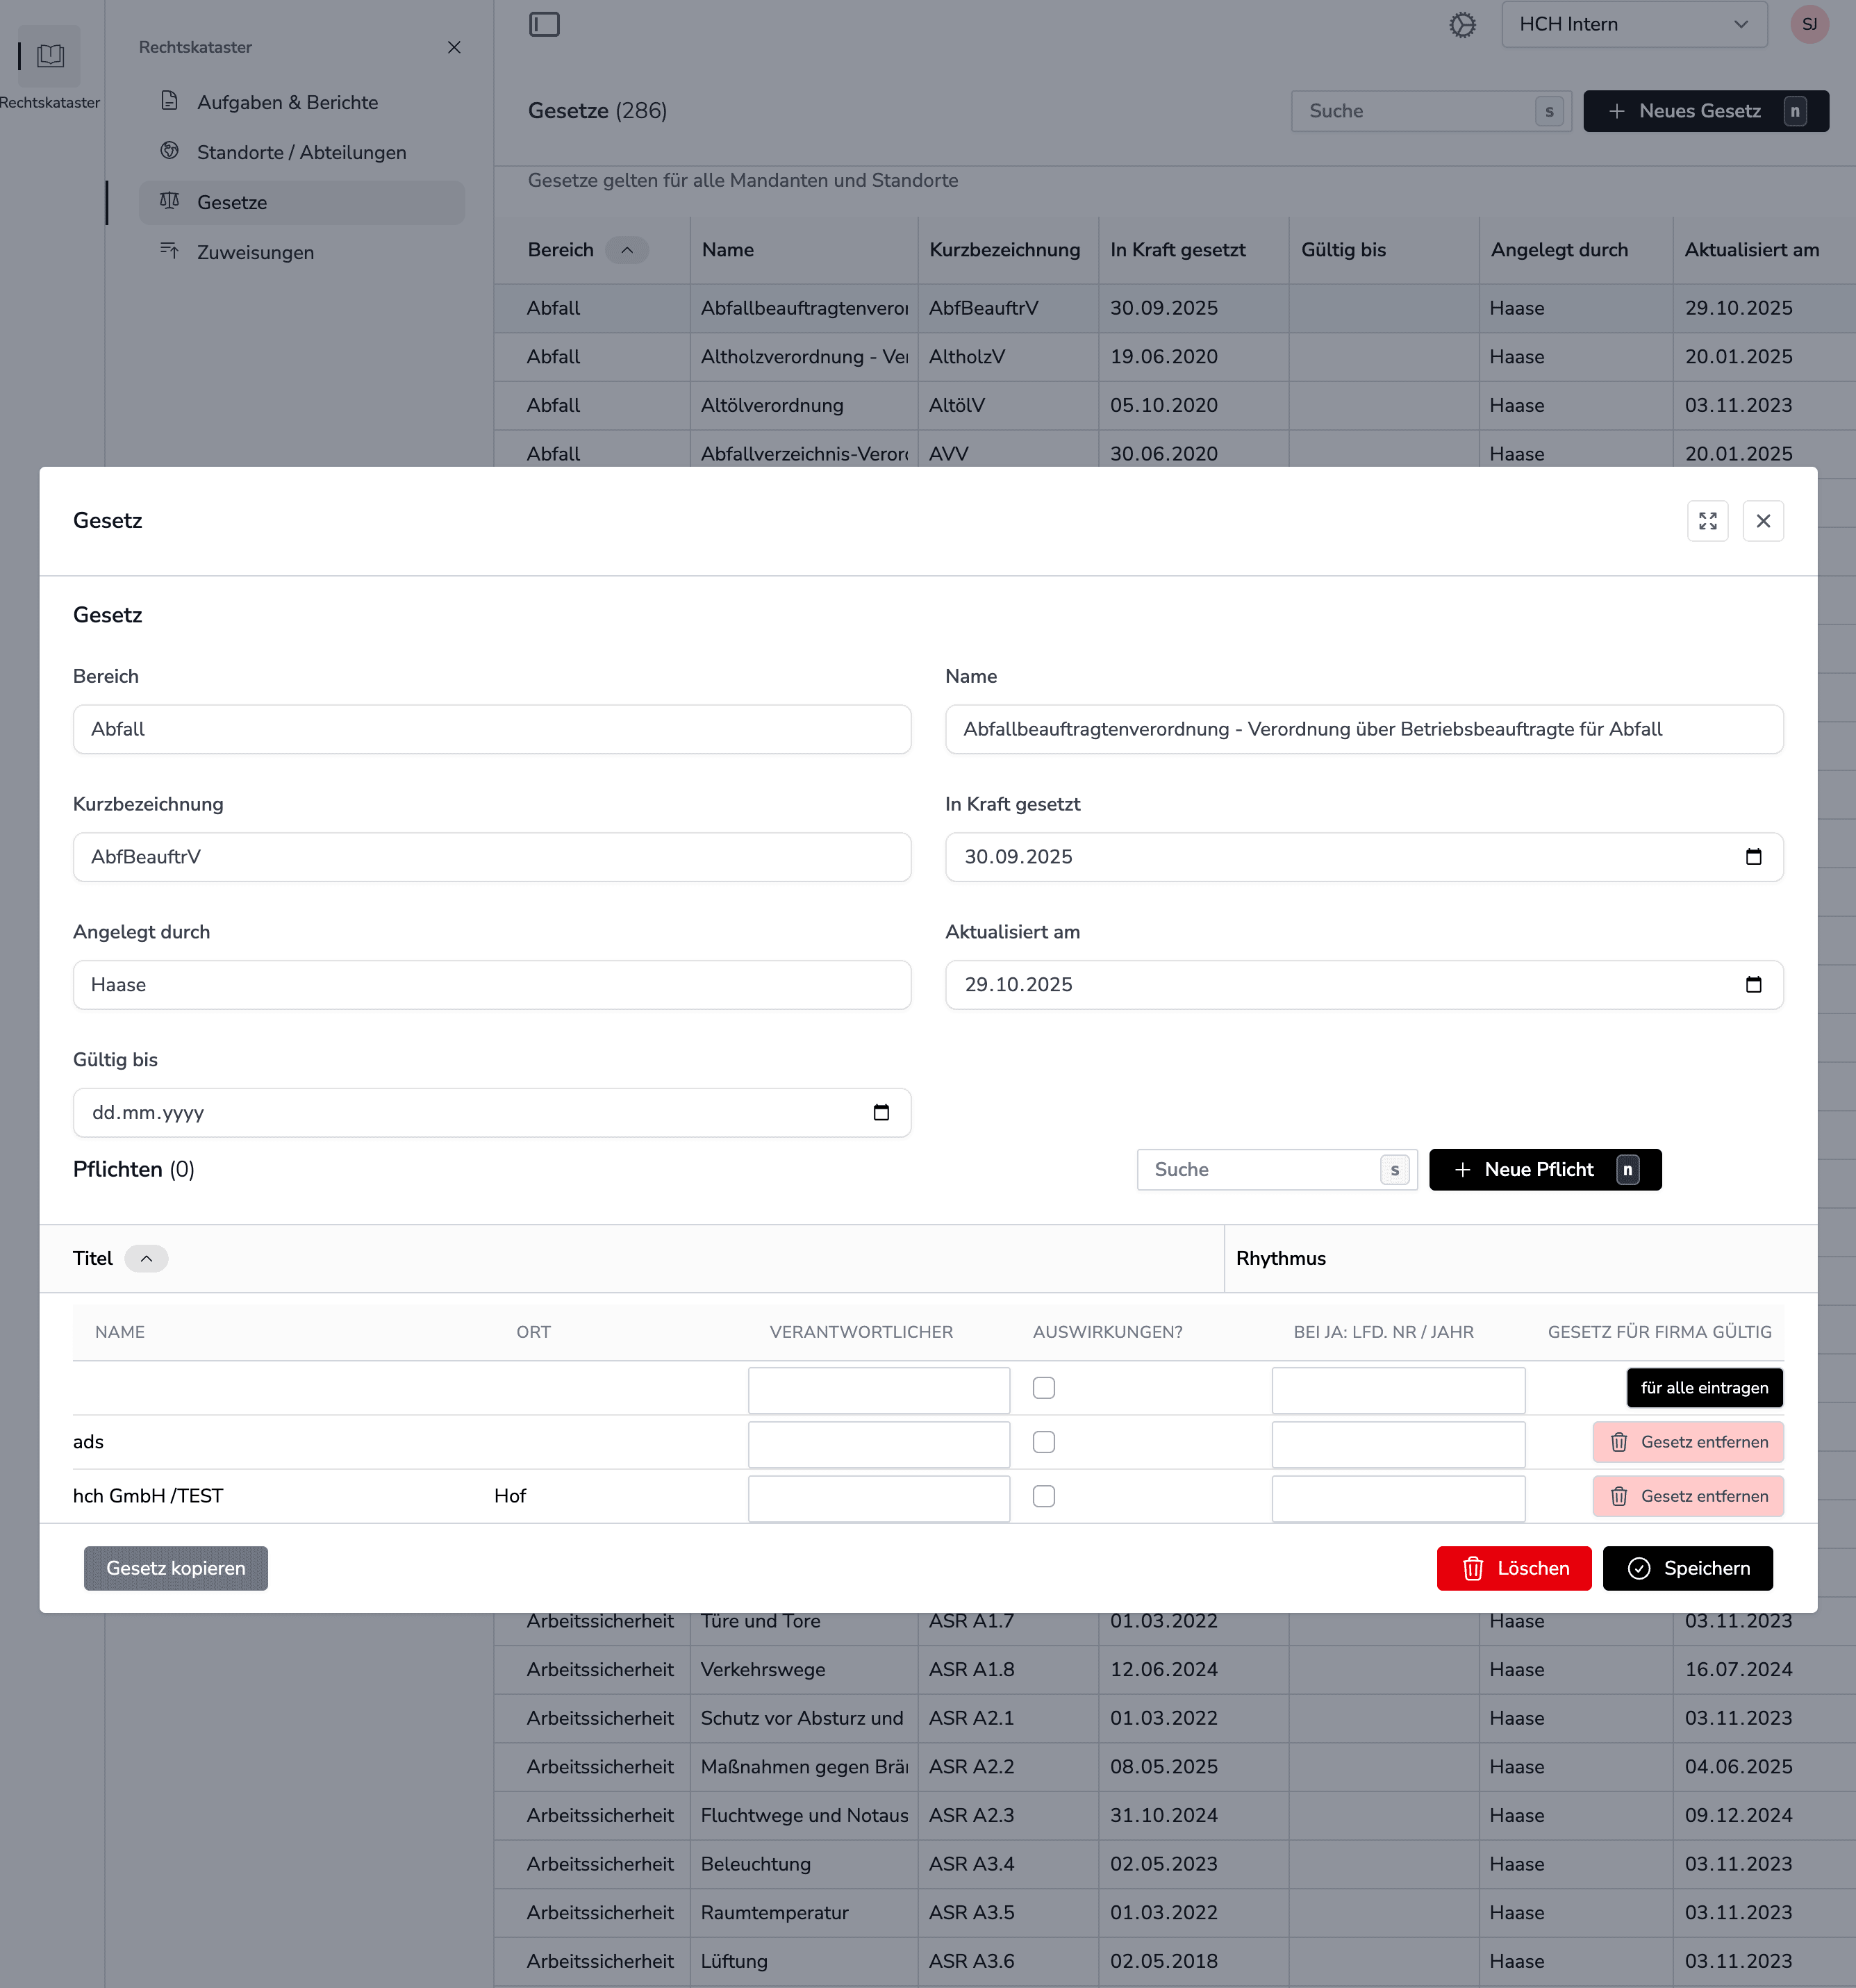Click the plus icon on Neue Pflicht
Viewport: 1856px width, 1988px height.
[1462, 1170]
